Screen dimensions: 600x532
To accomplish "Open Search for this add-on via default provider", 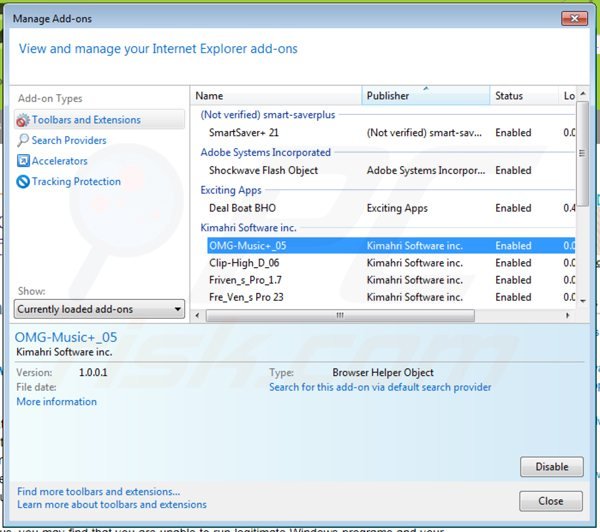I will [x=380, y=387].
